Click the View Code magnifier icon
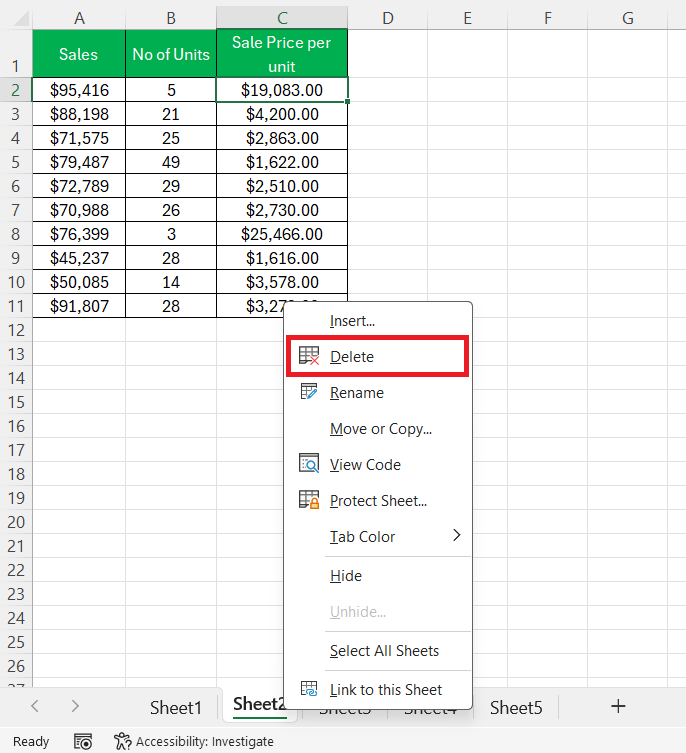This screenshot has height=753, width=686. pyautogui.click(x=309, y=463)
